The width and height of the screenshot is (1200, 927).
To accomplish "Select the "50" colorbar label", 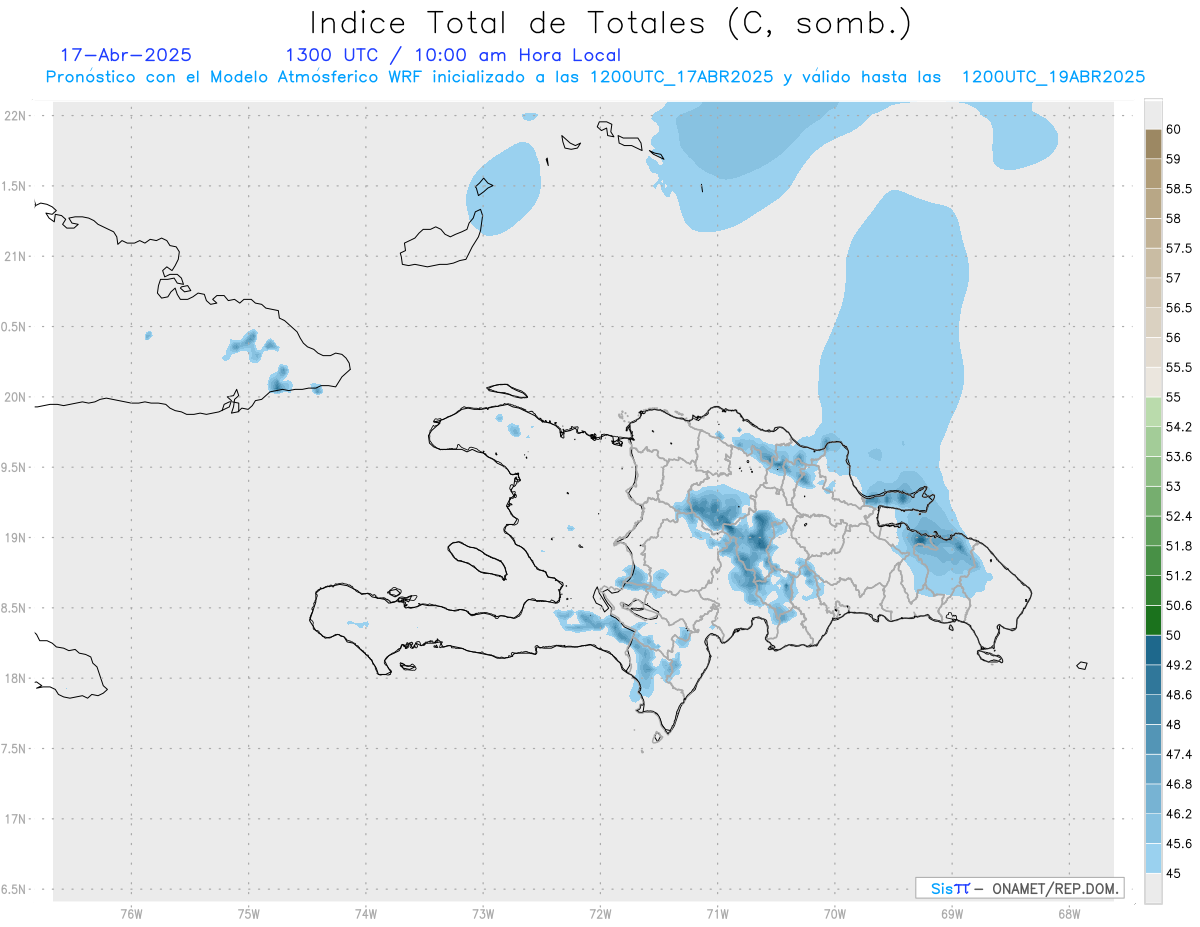I will point(1174,635).
